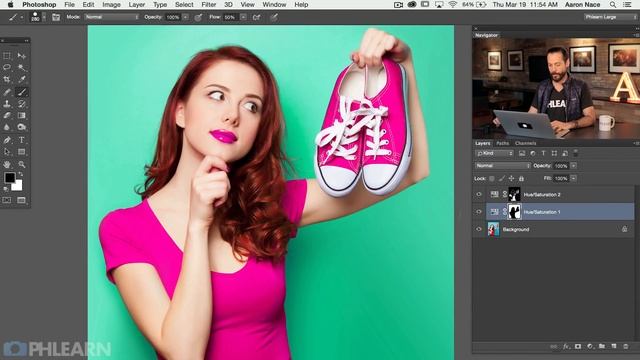Select the Eyedropper tool

(22, 80)
